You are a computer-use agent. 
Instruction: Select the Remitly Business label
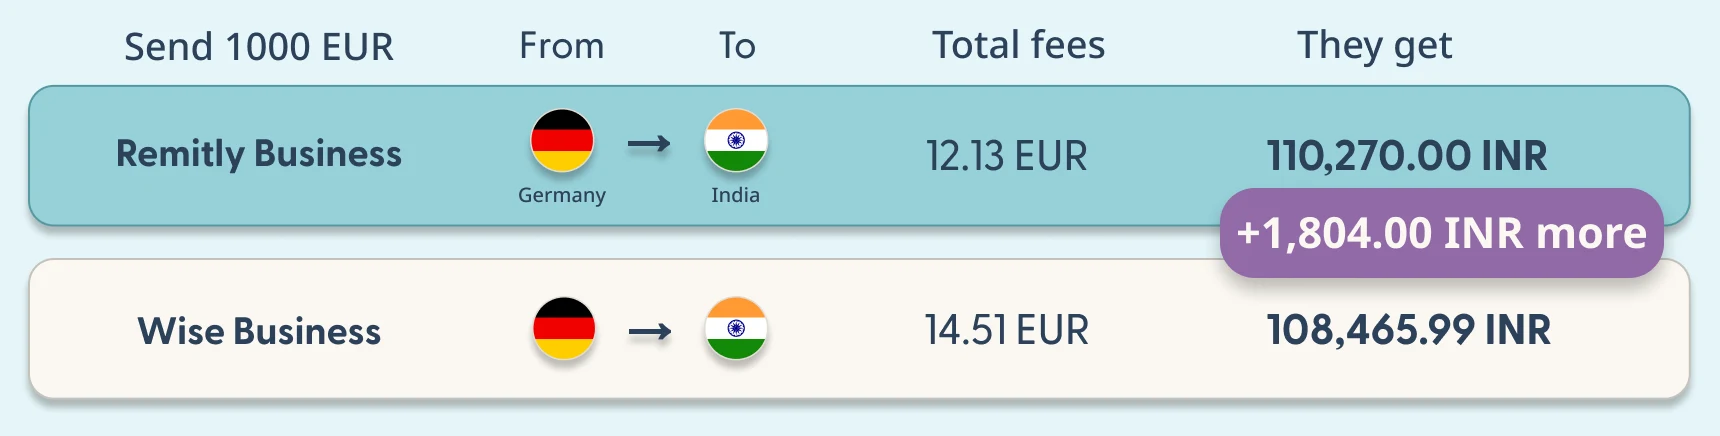tap(259, 154)
